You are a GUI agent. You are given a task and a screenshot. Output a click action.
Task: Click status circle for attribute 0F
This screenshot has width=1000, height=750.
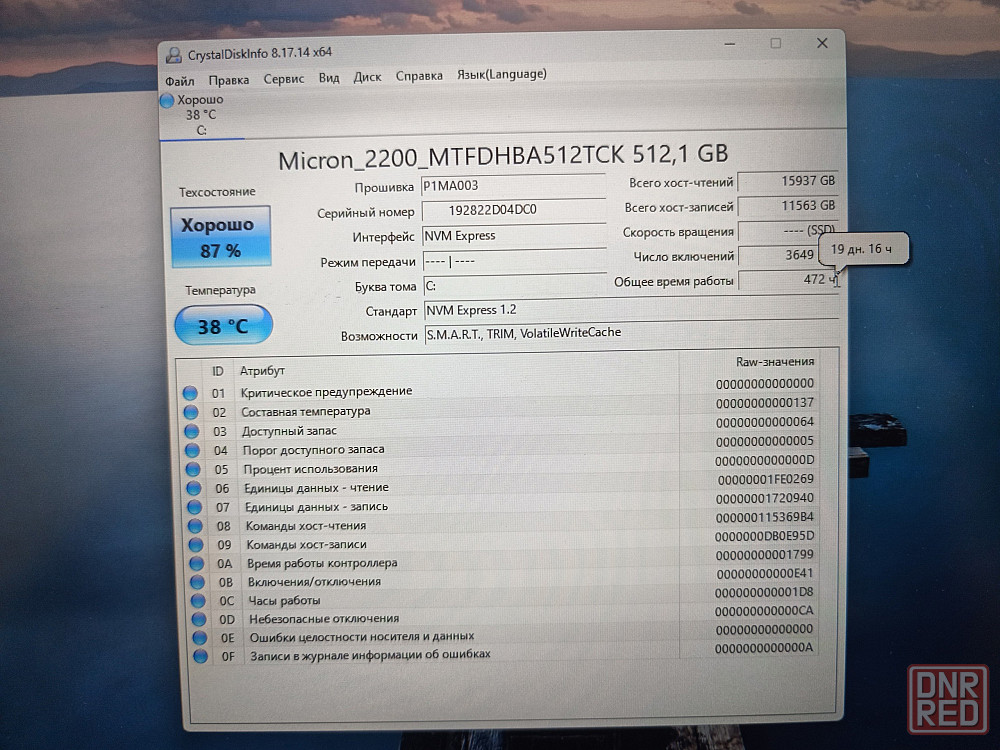(x=200, y=656)
